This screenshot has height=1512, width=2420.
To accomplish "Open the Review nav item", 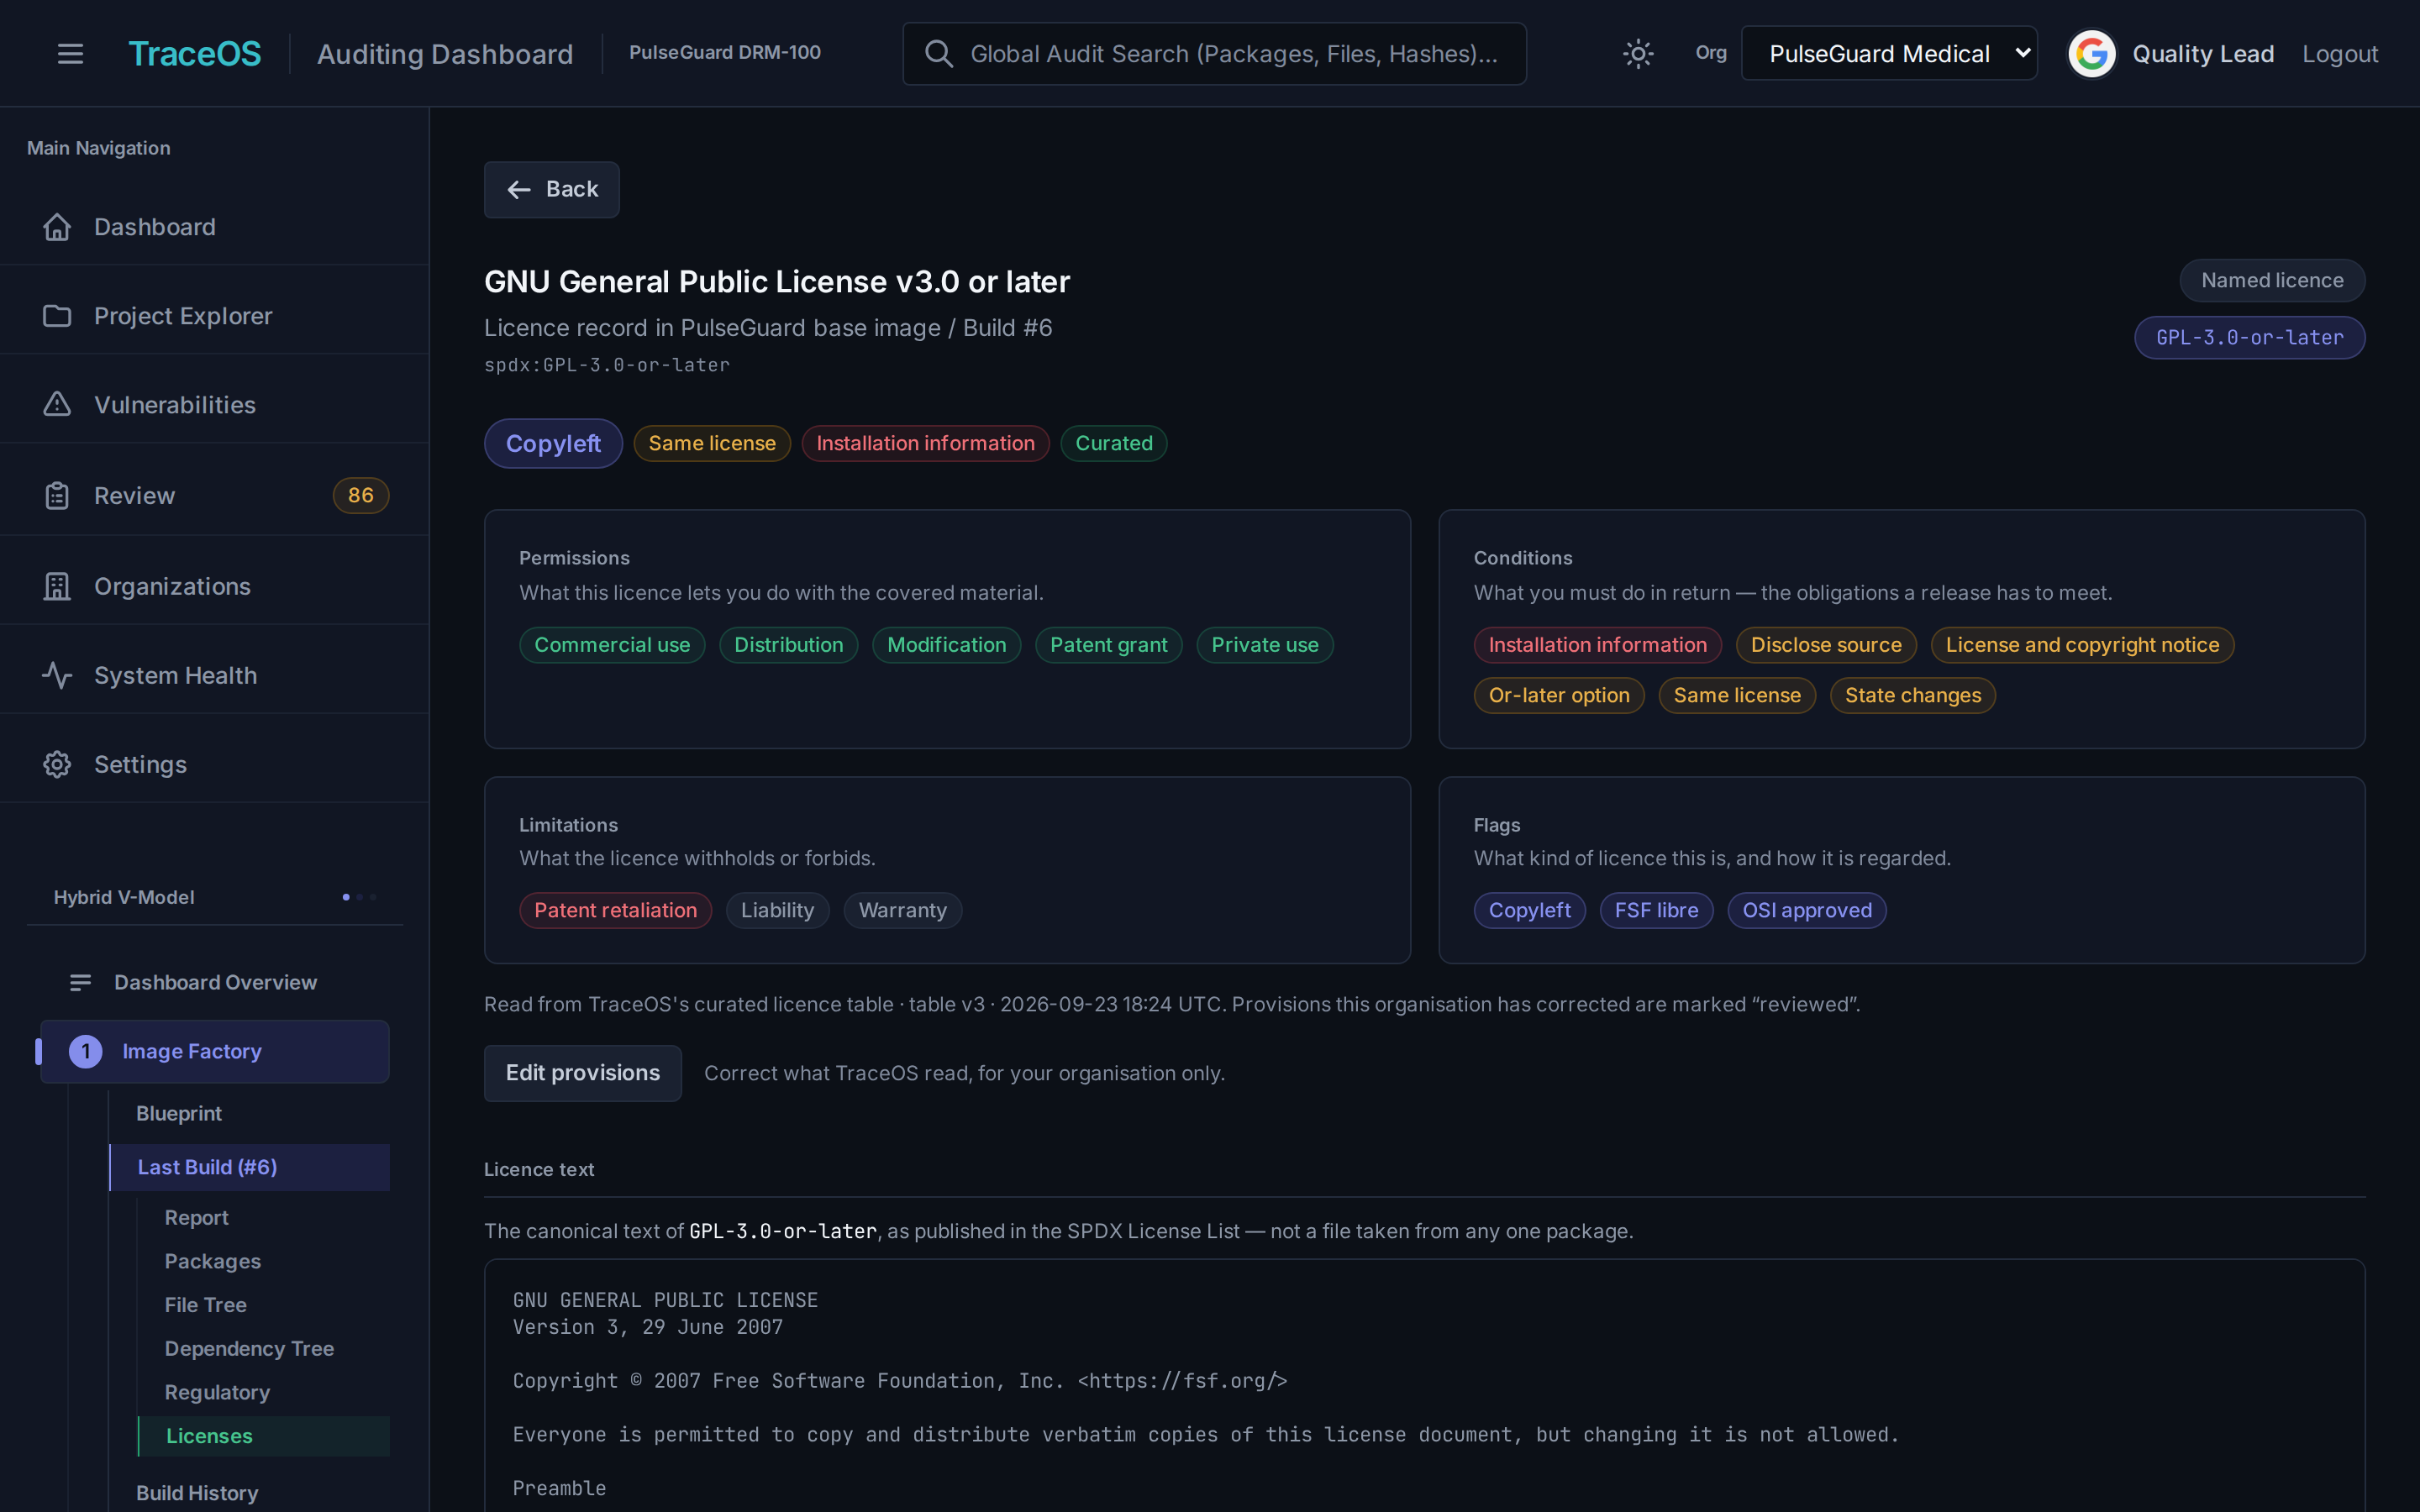I will [214, 495].
